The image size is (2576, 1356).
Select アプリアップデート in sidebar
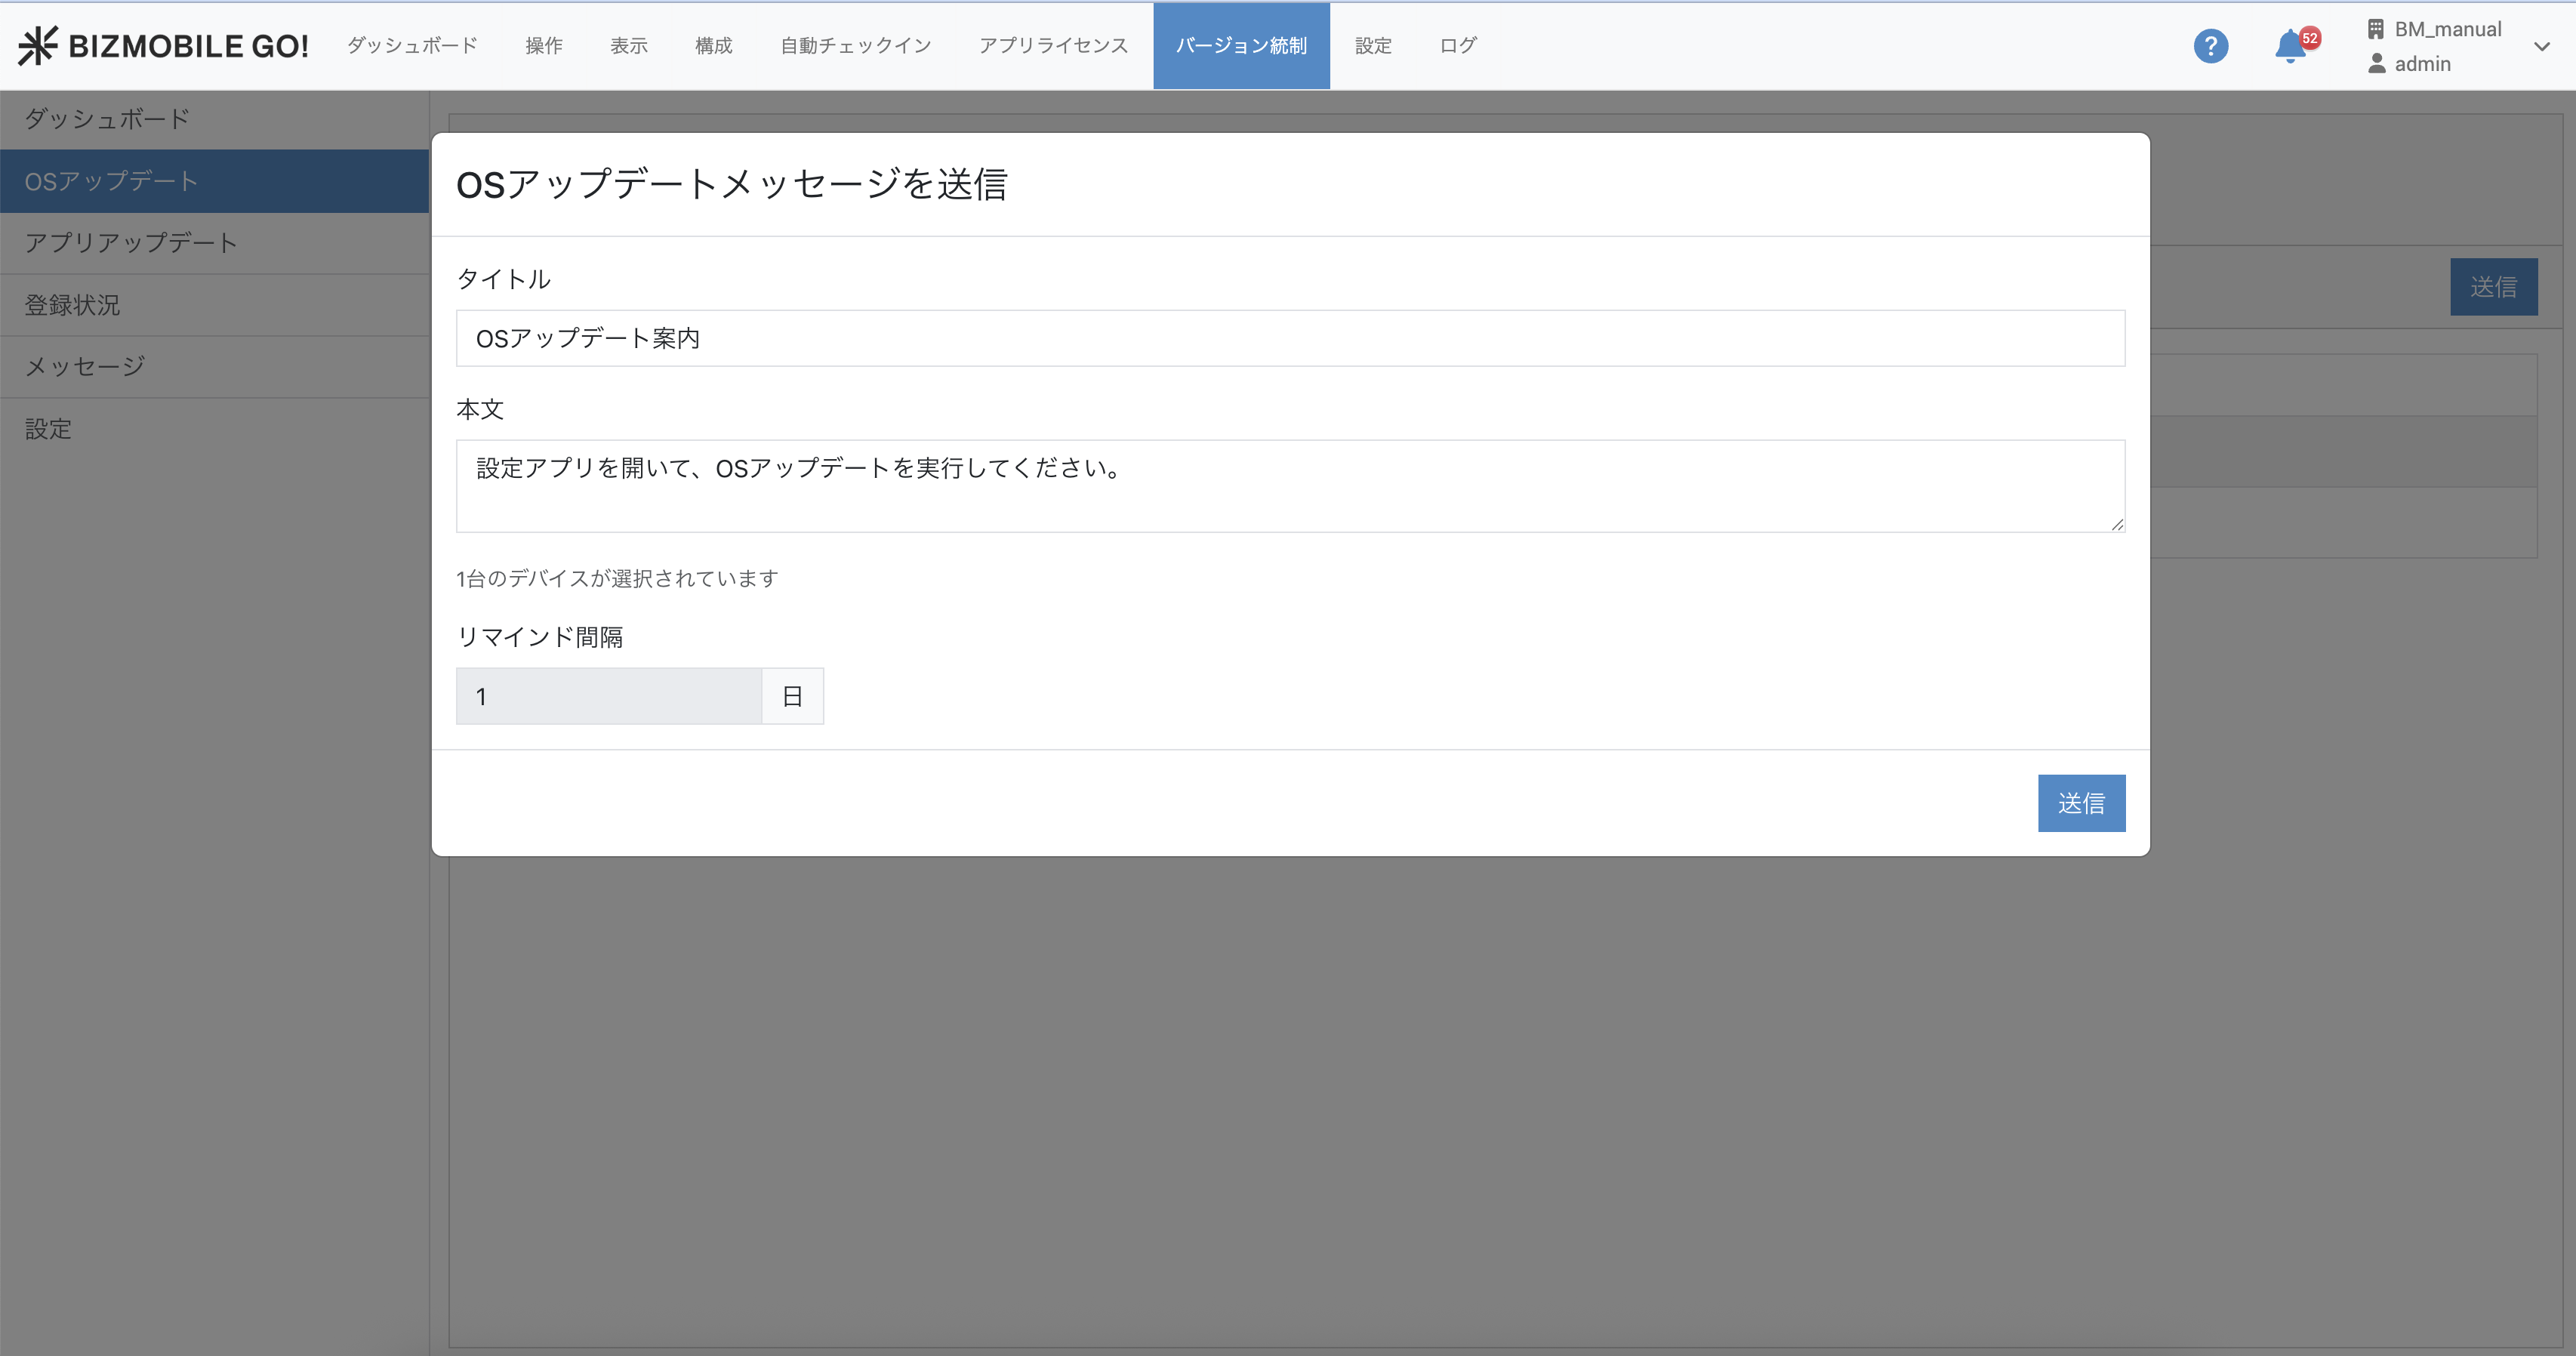tap(131, 243)
